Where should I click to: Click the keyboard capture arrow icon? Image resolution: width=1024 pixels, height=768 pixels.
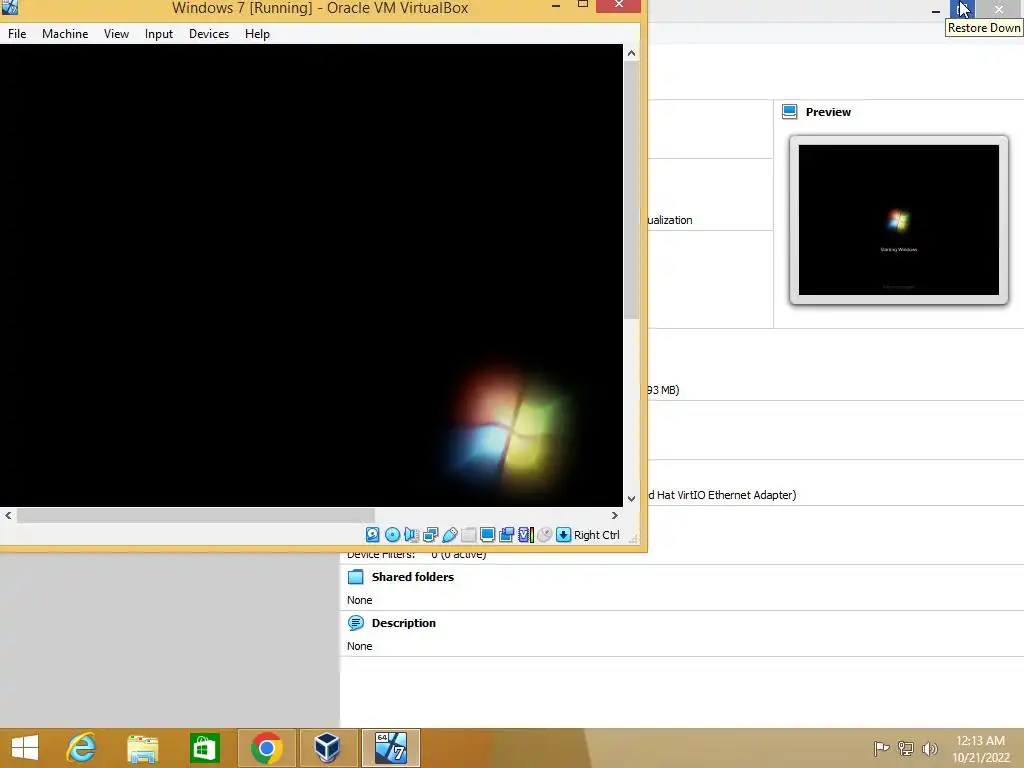pos(564,535)
